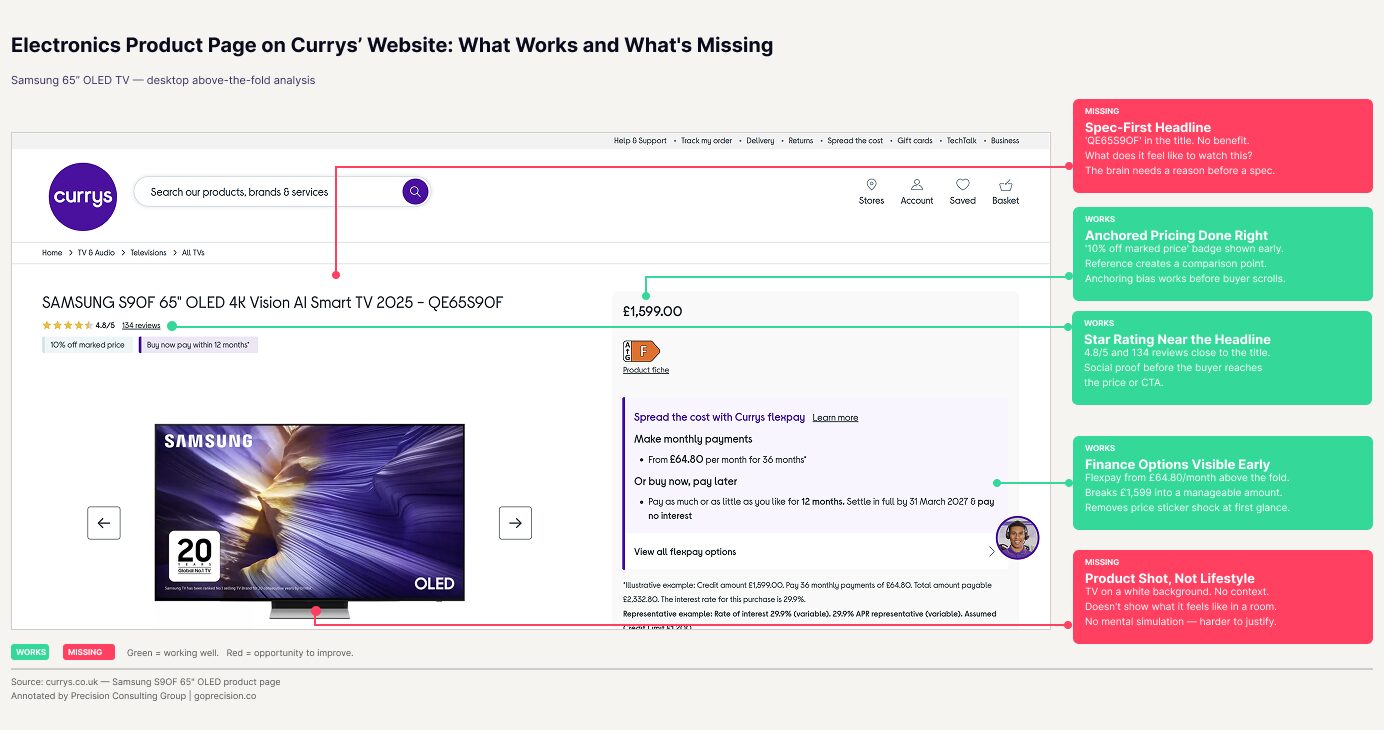Open Business link in top bar

pos(1005,141)
